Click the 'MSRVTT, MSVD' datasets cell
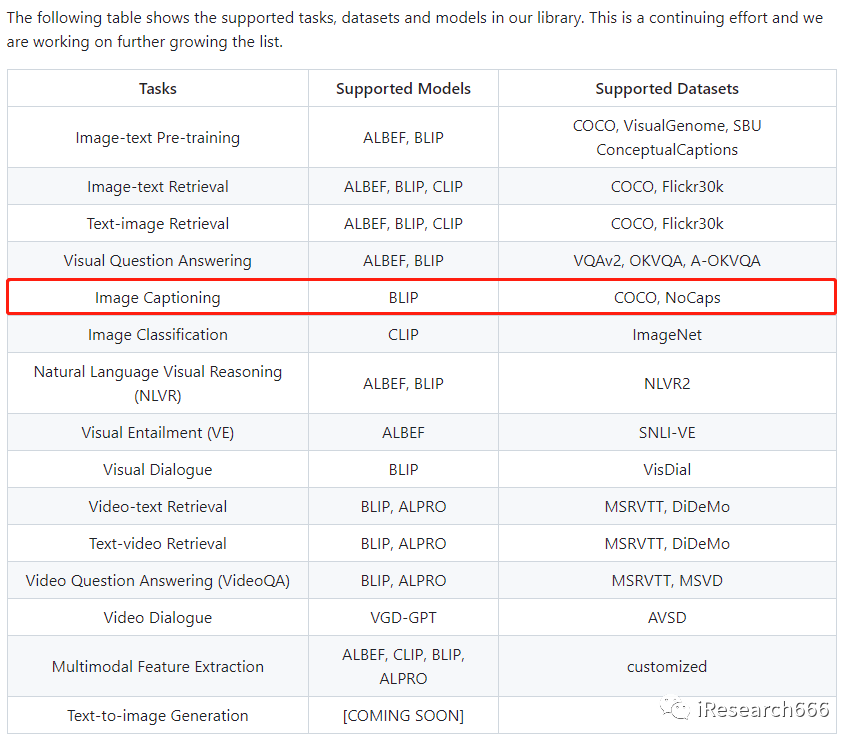 (667, 581)
